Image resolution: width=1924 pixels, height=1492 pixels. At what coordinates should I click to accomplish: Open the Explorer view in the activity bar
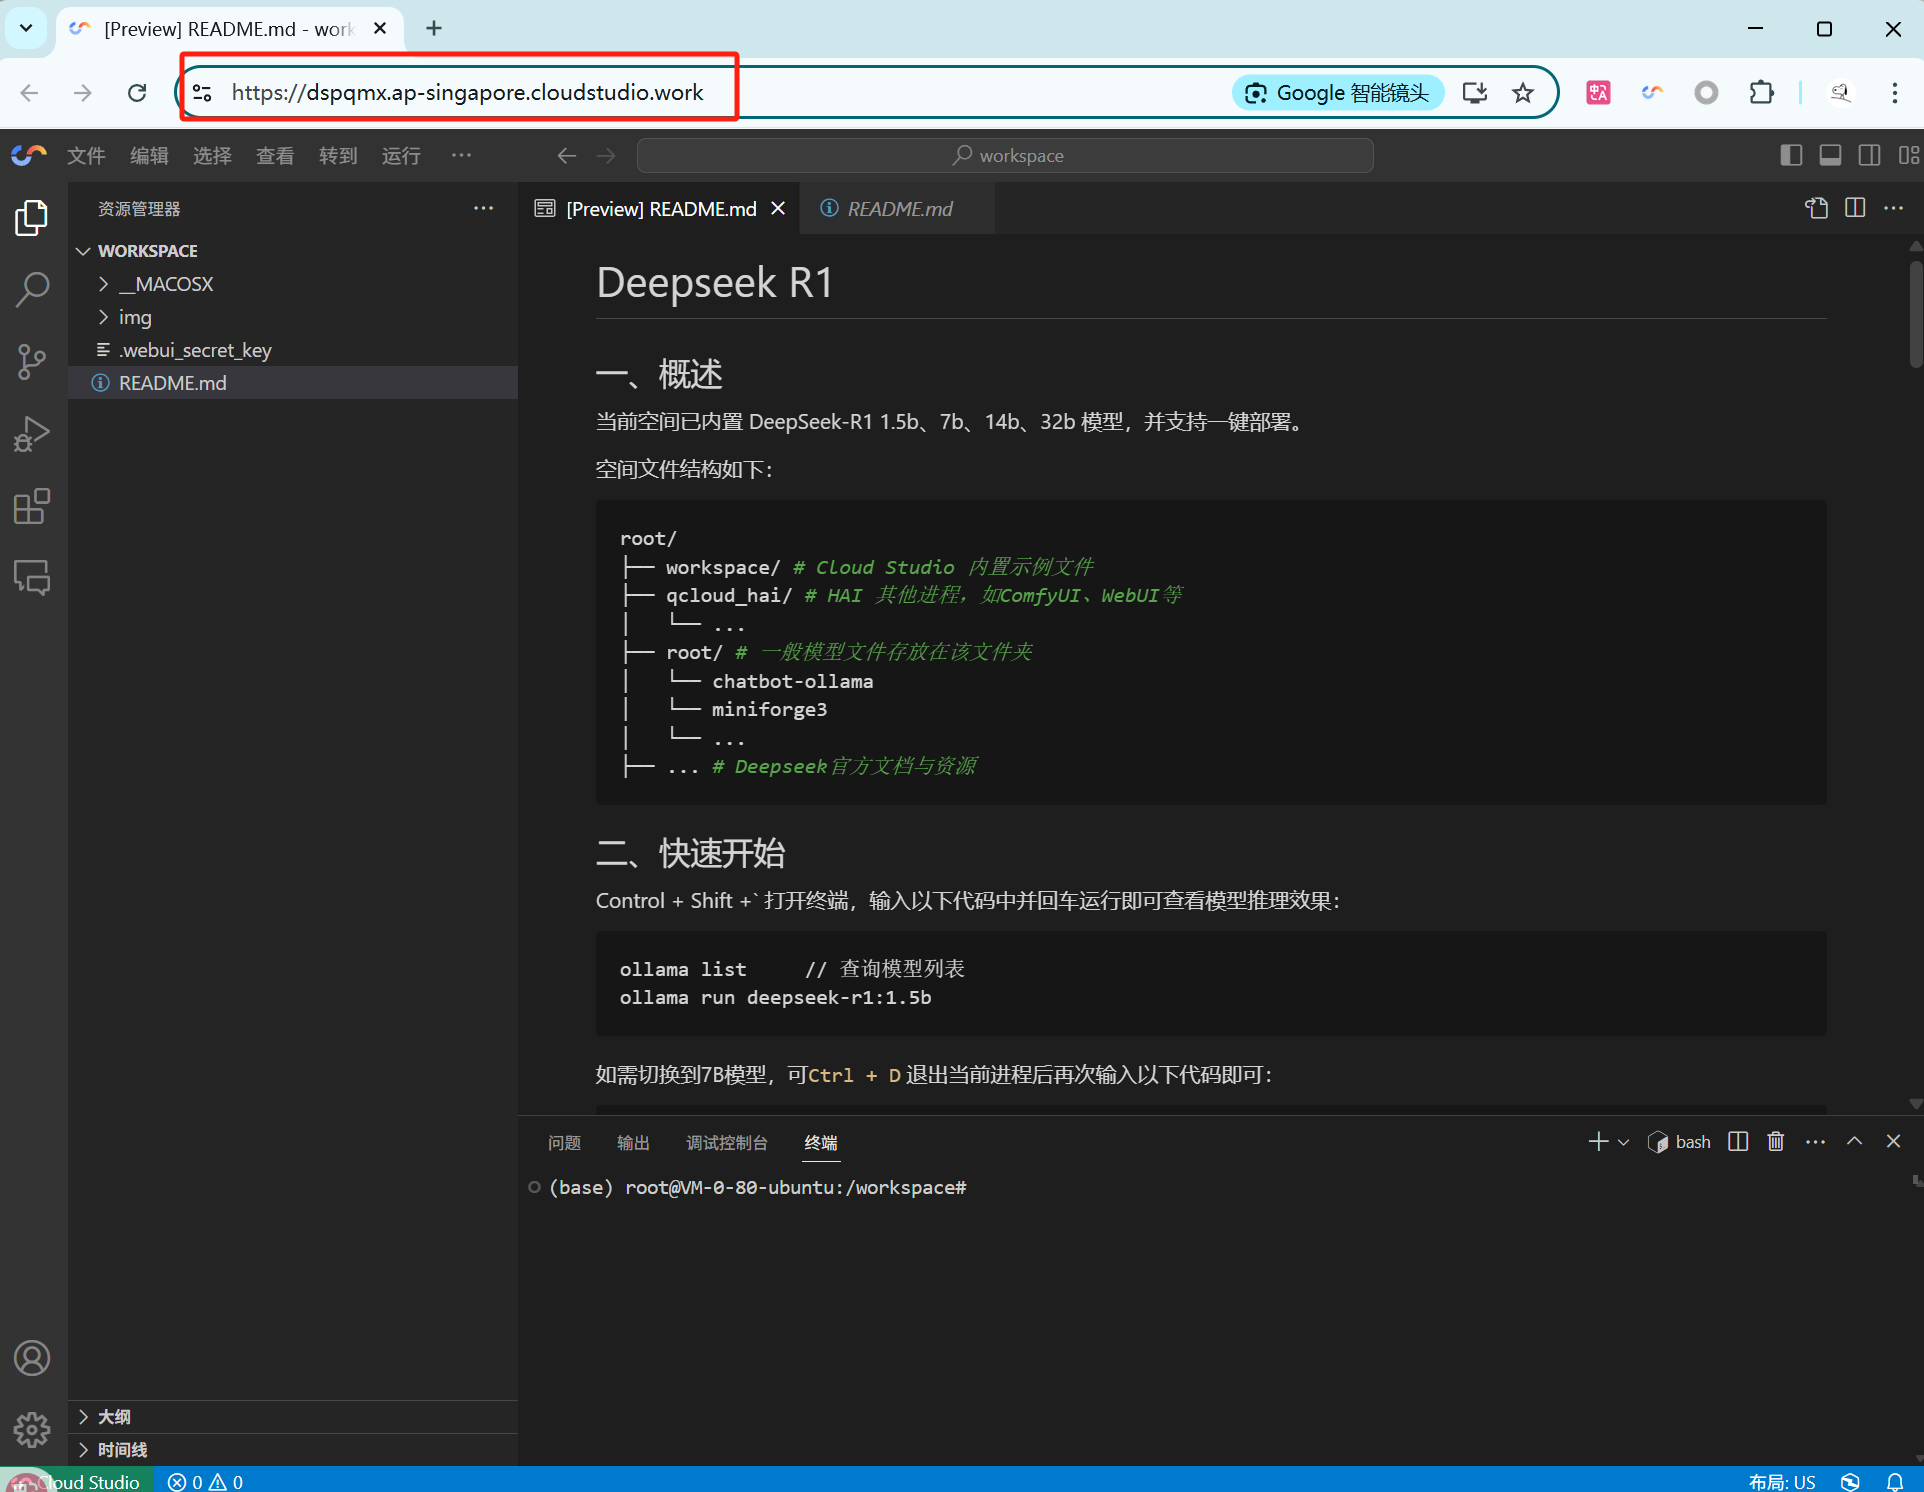point(32,217)
